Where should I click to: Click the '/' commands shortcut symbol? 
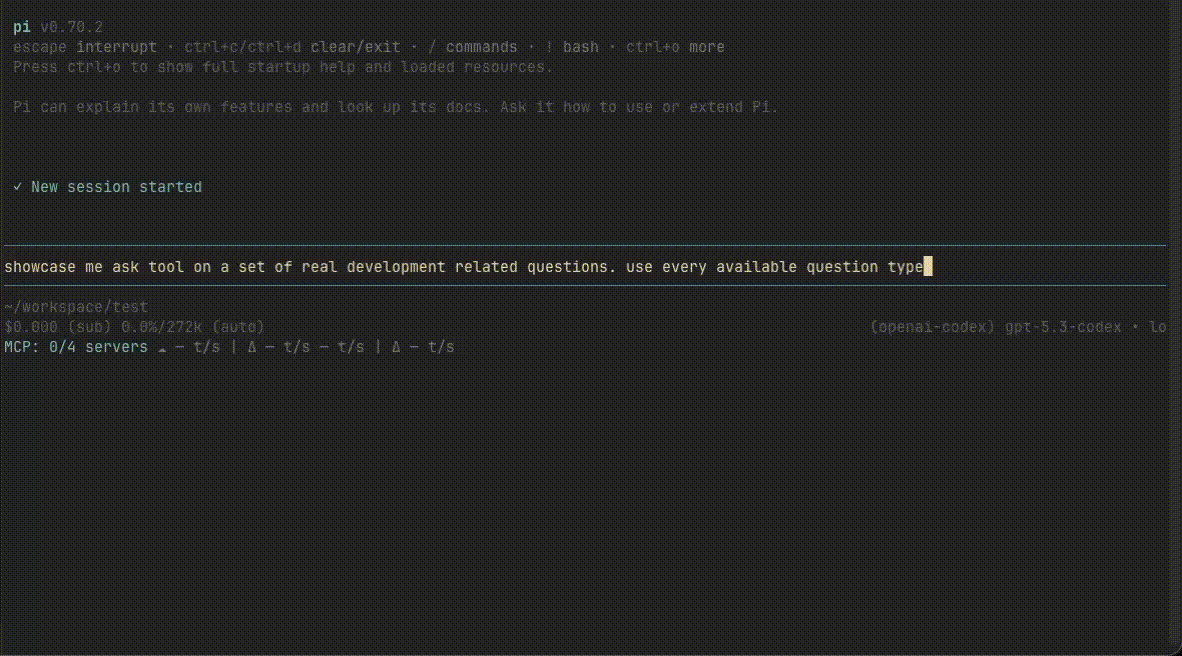tap(432, 47)
